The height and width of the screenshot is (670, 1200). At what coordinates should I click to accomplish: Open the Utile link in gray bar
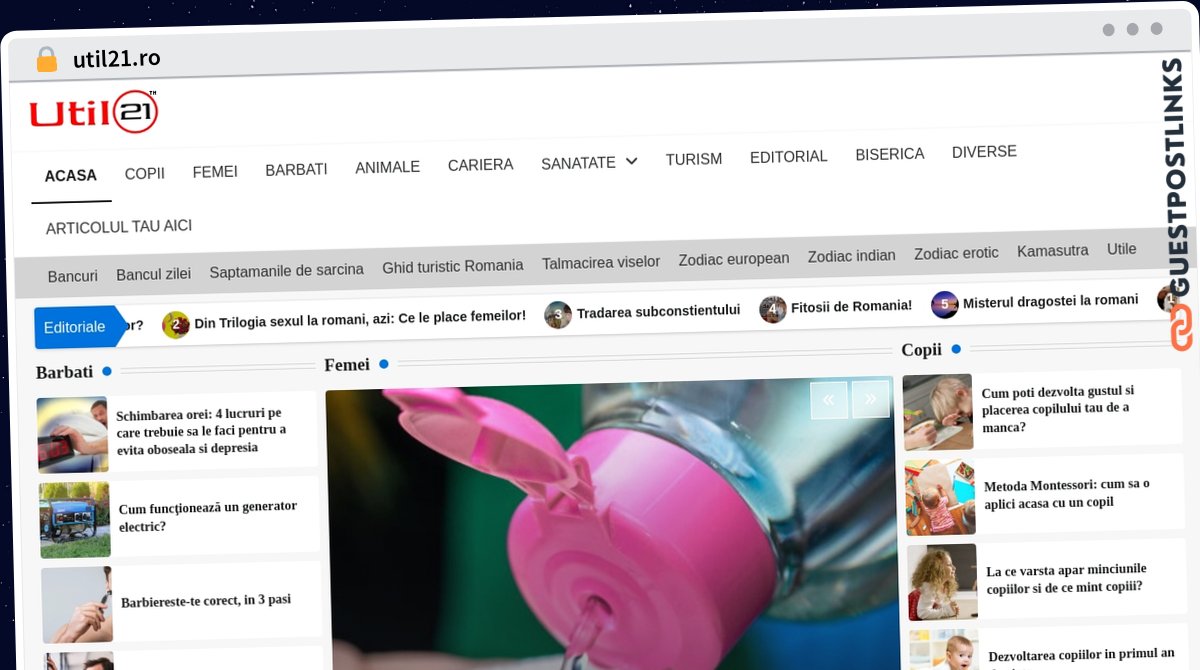(1122, 249)
